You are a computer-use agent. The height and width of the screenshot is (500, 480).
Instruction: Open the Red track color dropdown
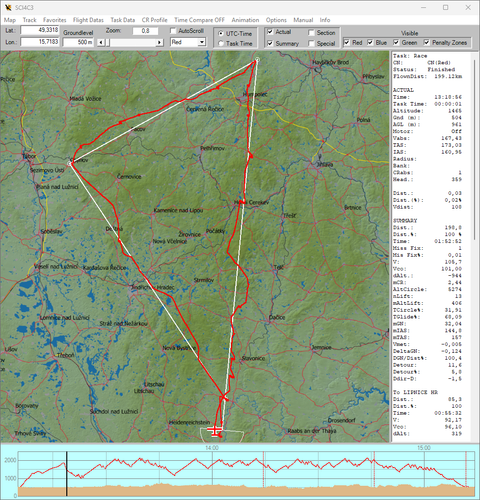coord(202,42)
